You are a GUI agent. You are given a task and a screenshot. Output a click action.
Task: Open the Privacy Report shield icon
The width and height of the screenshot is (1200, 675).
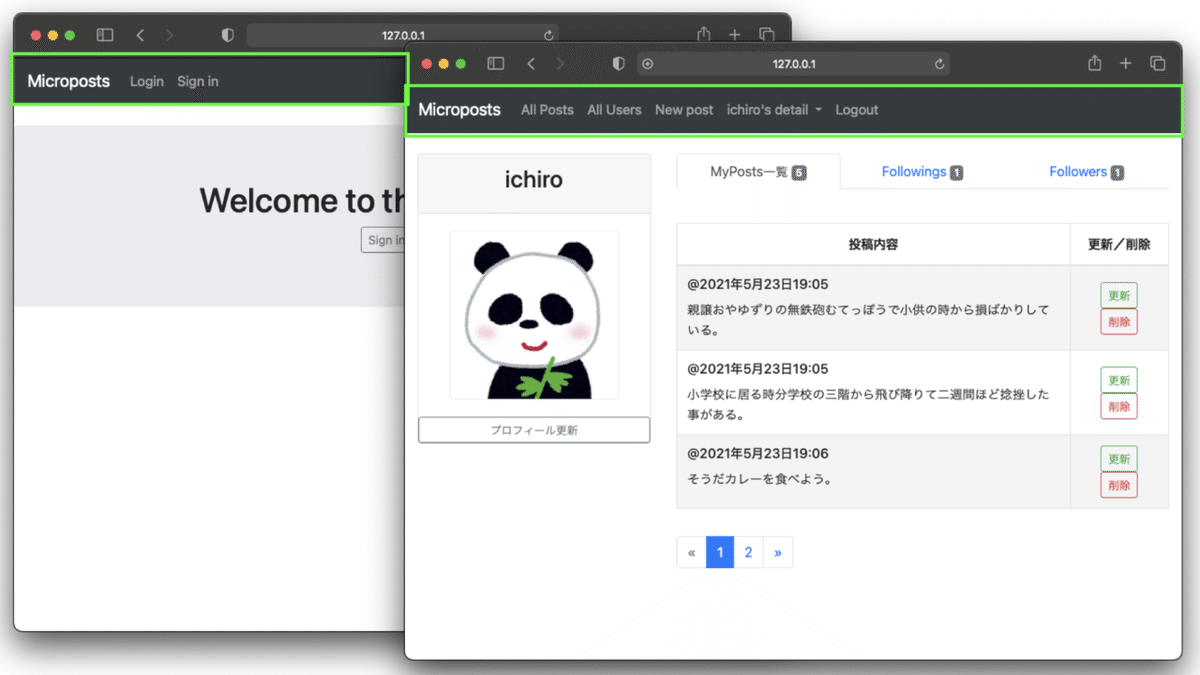coord(618,63)
